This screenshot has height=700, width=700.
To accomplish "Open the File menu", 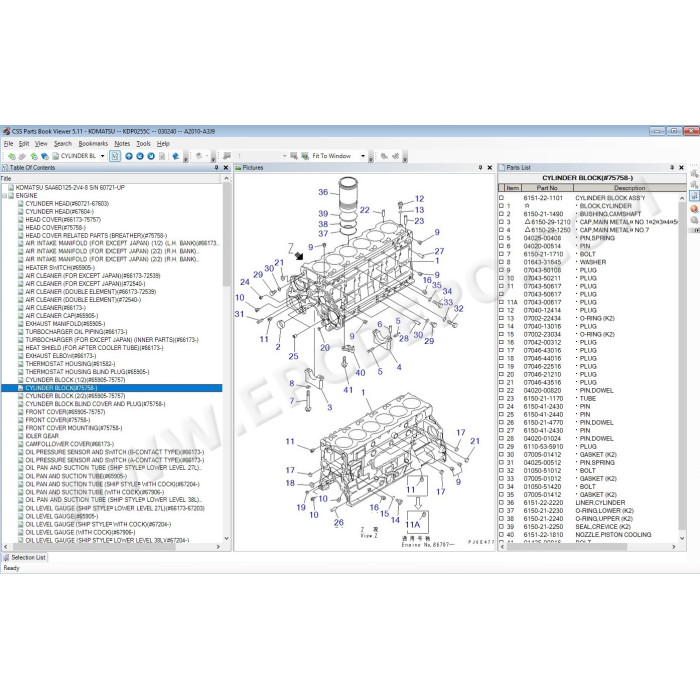I will pos(8,144).
